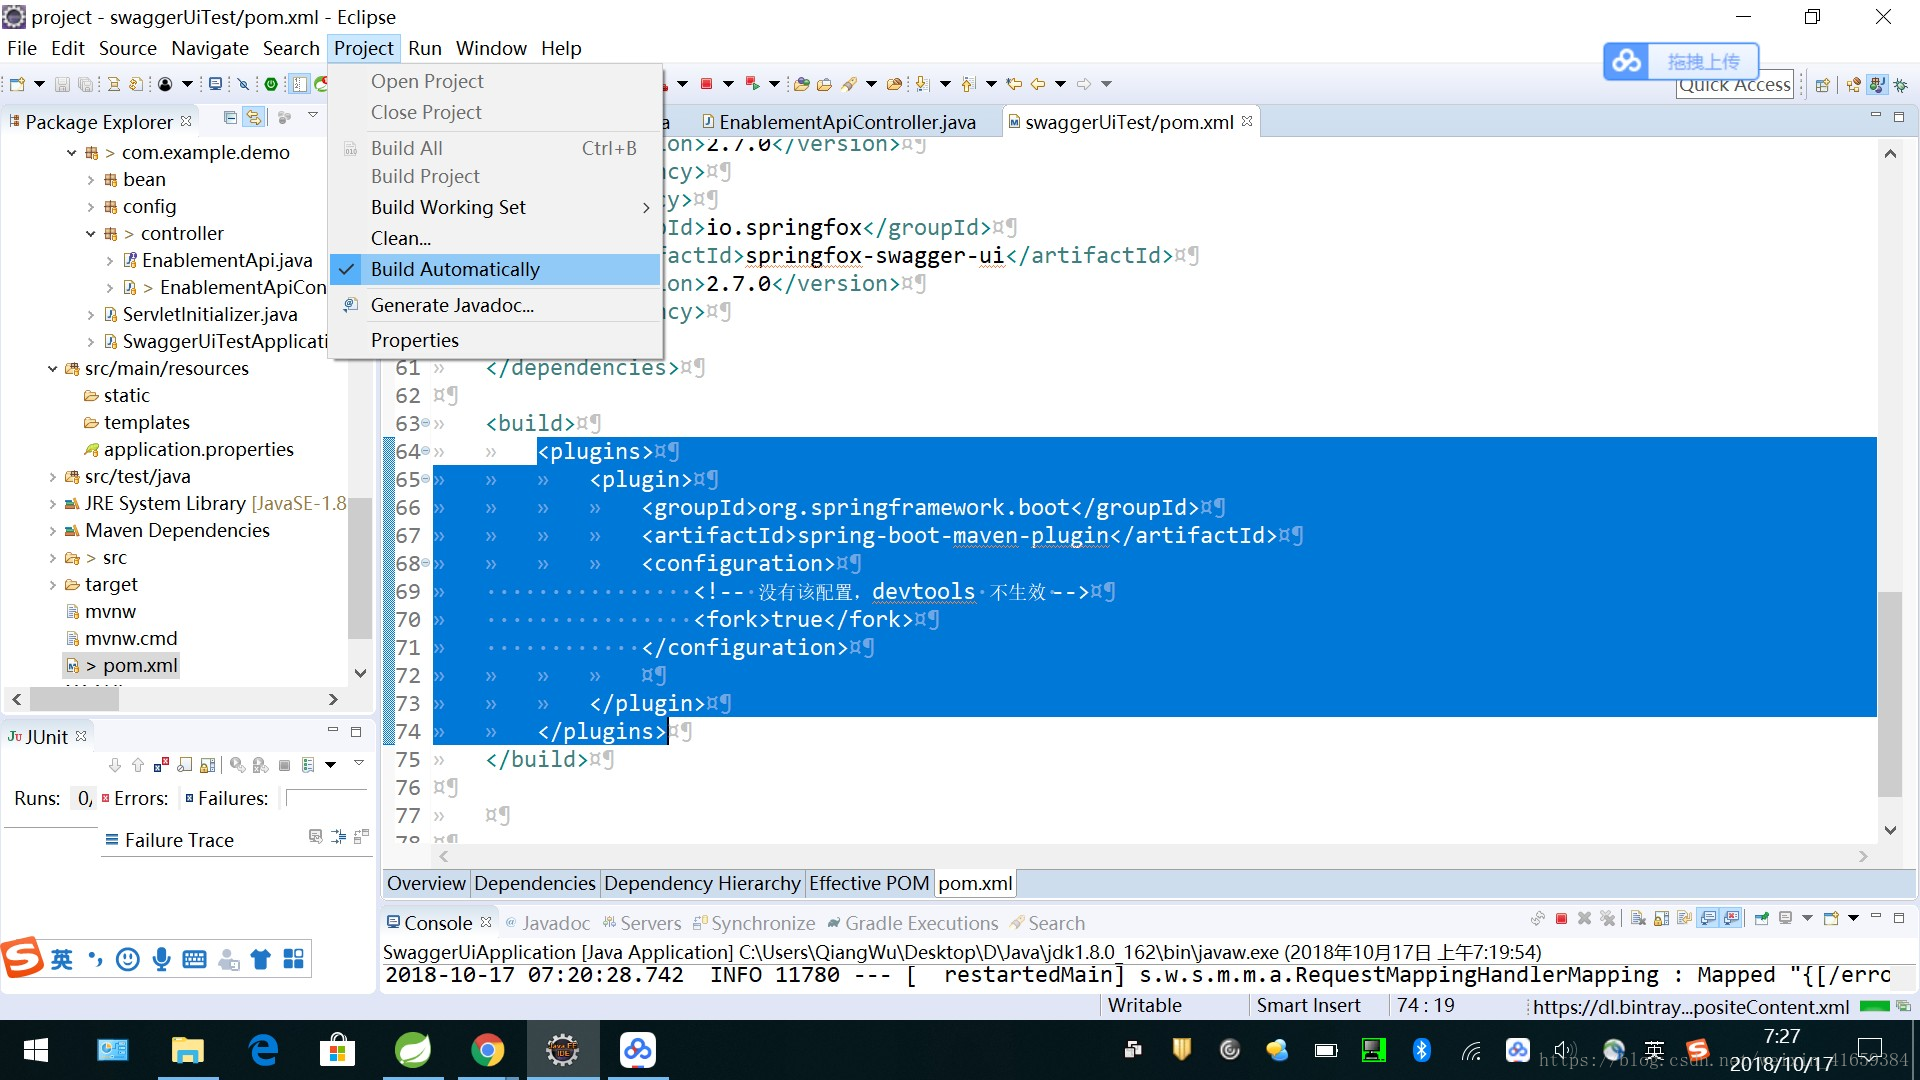Toggle Show Console When Standard Out Changes
The image size is (1920, 1080).
pos(1708,918)
